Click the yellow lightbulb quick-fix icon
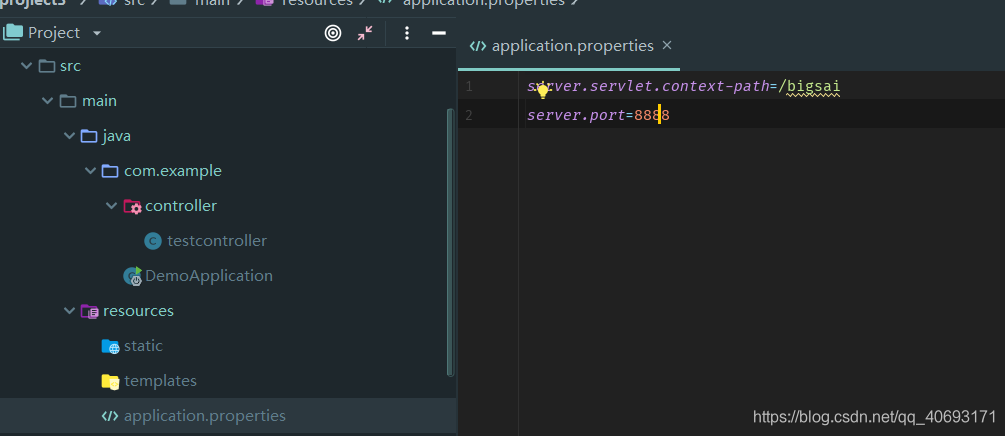The height and width of the screenshot is (436, 1005). click(543, 90)
